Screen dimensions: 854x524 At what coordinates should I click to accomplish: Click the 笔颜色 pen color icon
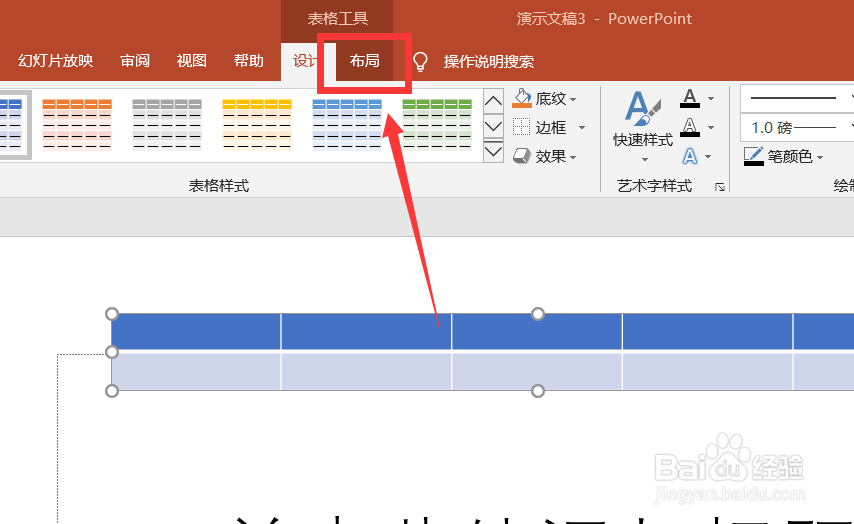coord(754,156)
